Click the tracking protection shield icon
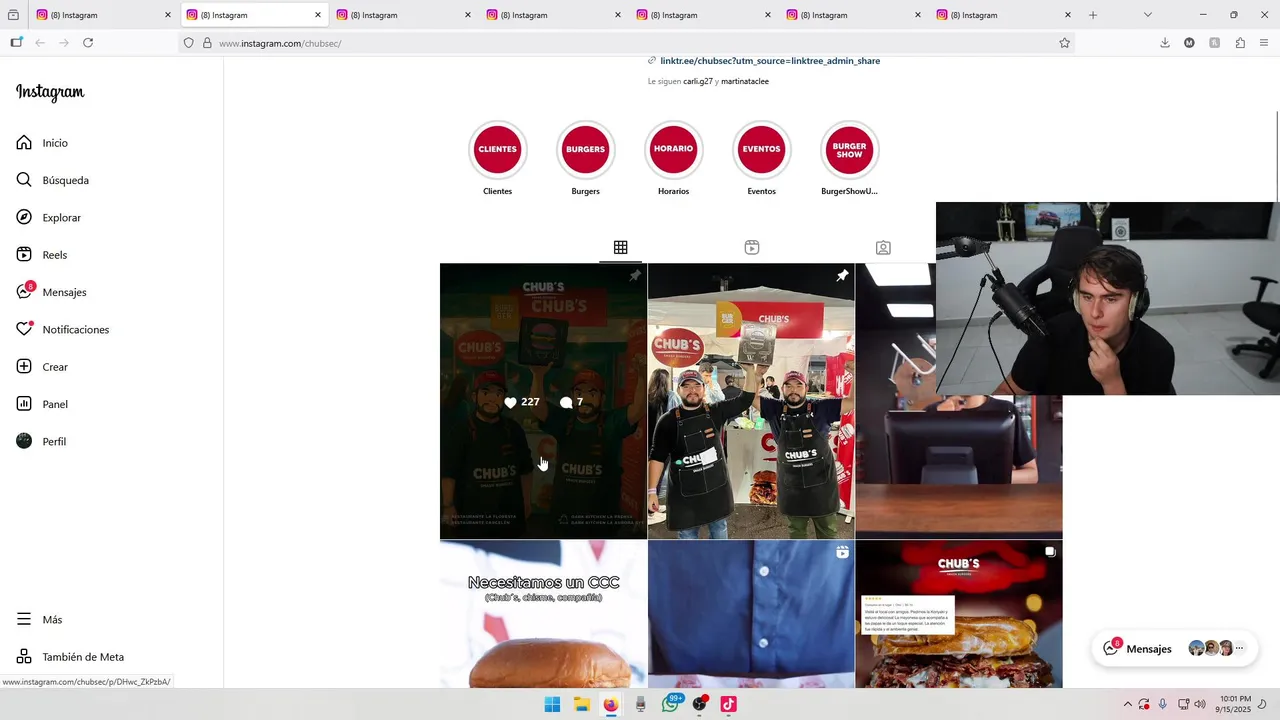 click(188, 43)
